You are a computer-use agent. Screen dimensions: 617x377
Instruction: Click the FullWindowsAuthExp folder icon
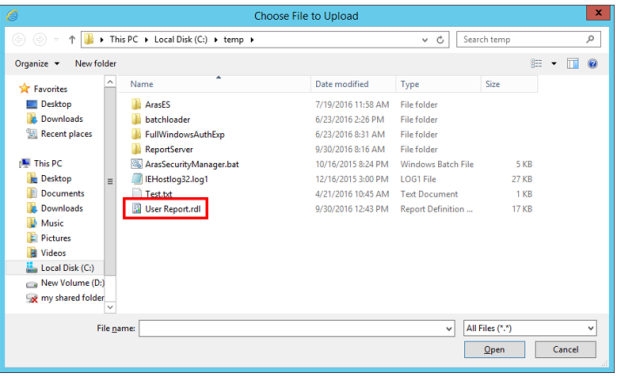(x=136, y=134)
